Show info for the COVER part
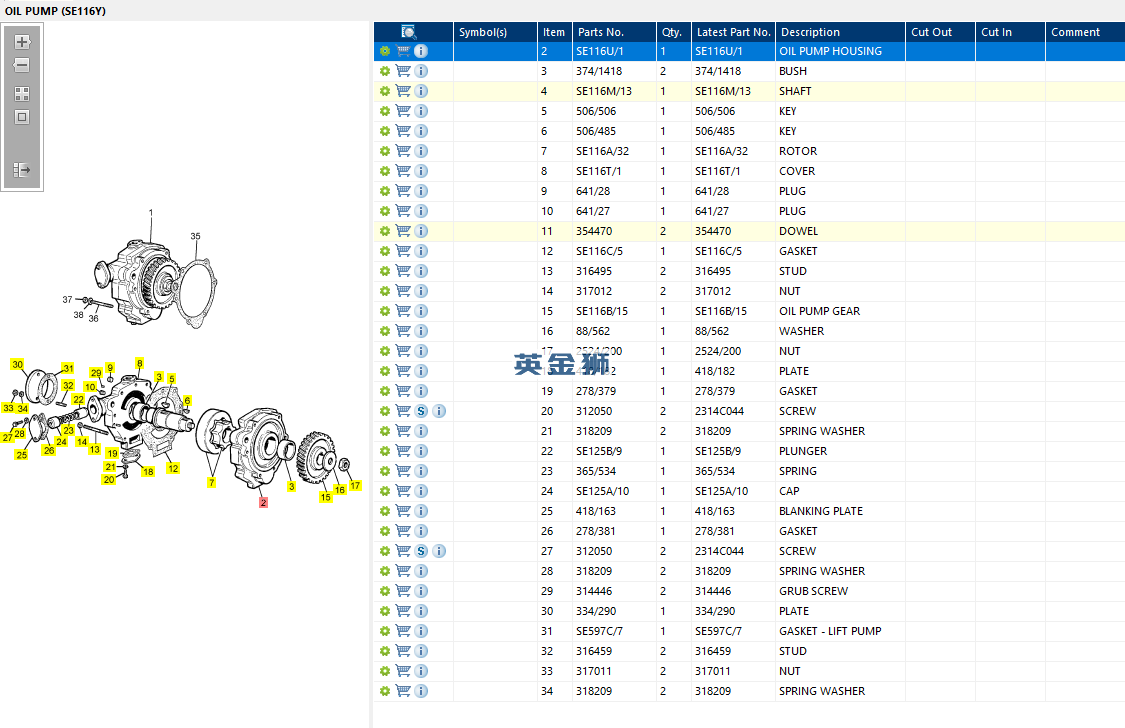 pyautogui.click(x=421, y=171)
